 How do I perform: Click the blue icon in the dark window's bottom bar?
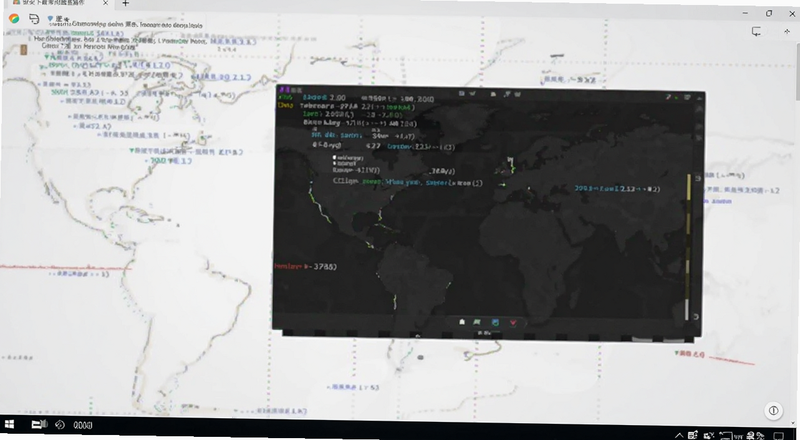pos(495,322)
